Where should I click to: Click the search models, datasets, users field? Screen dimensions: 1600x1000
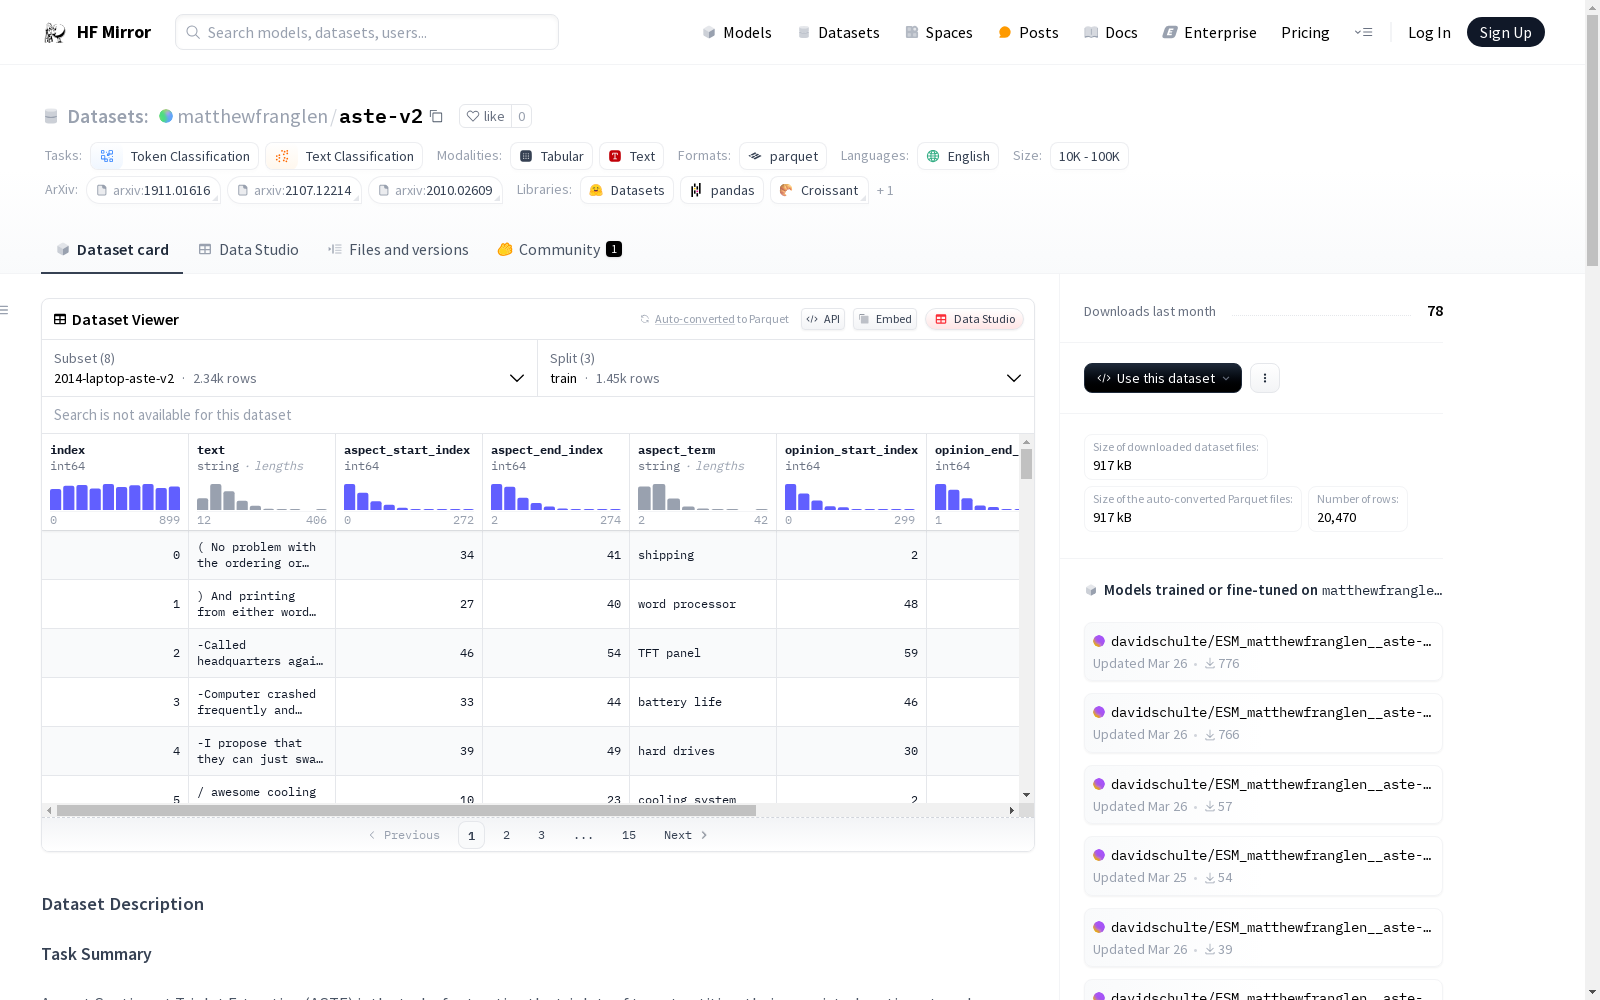367,32
